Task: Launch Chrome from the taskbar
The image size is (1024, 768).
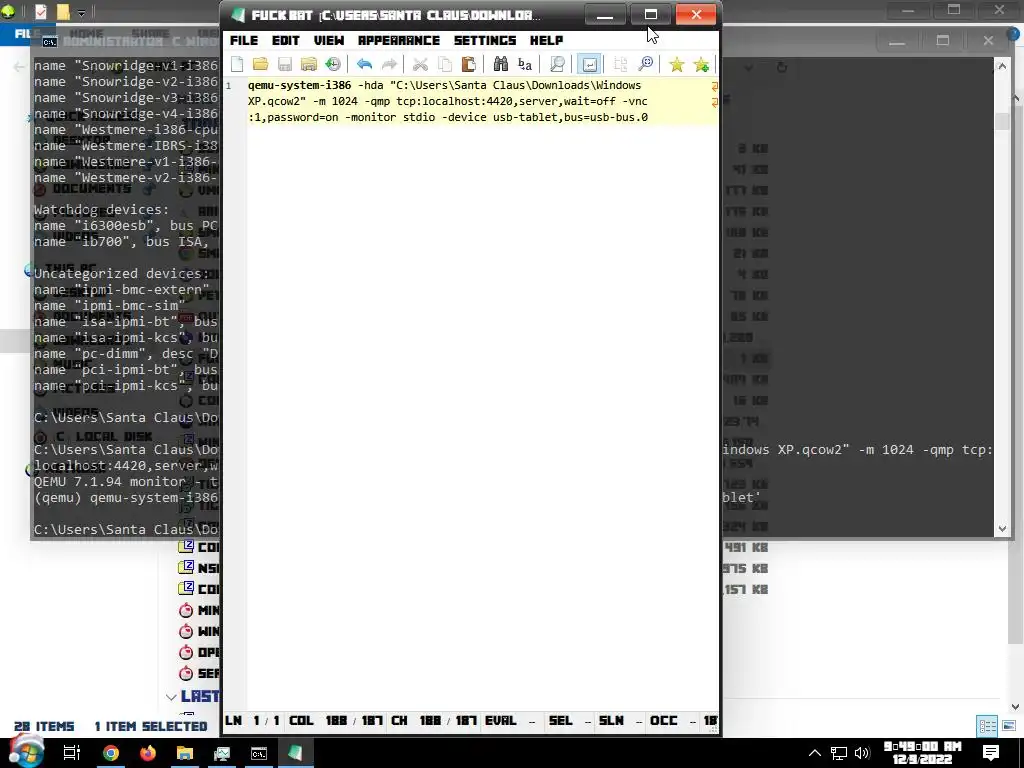Action: click(111, 753)
